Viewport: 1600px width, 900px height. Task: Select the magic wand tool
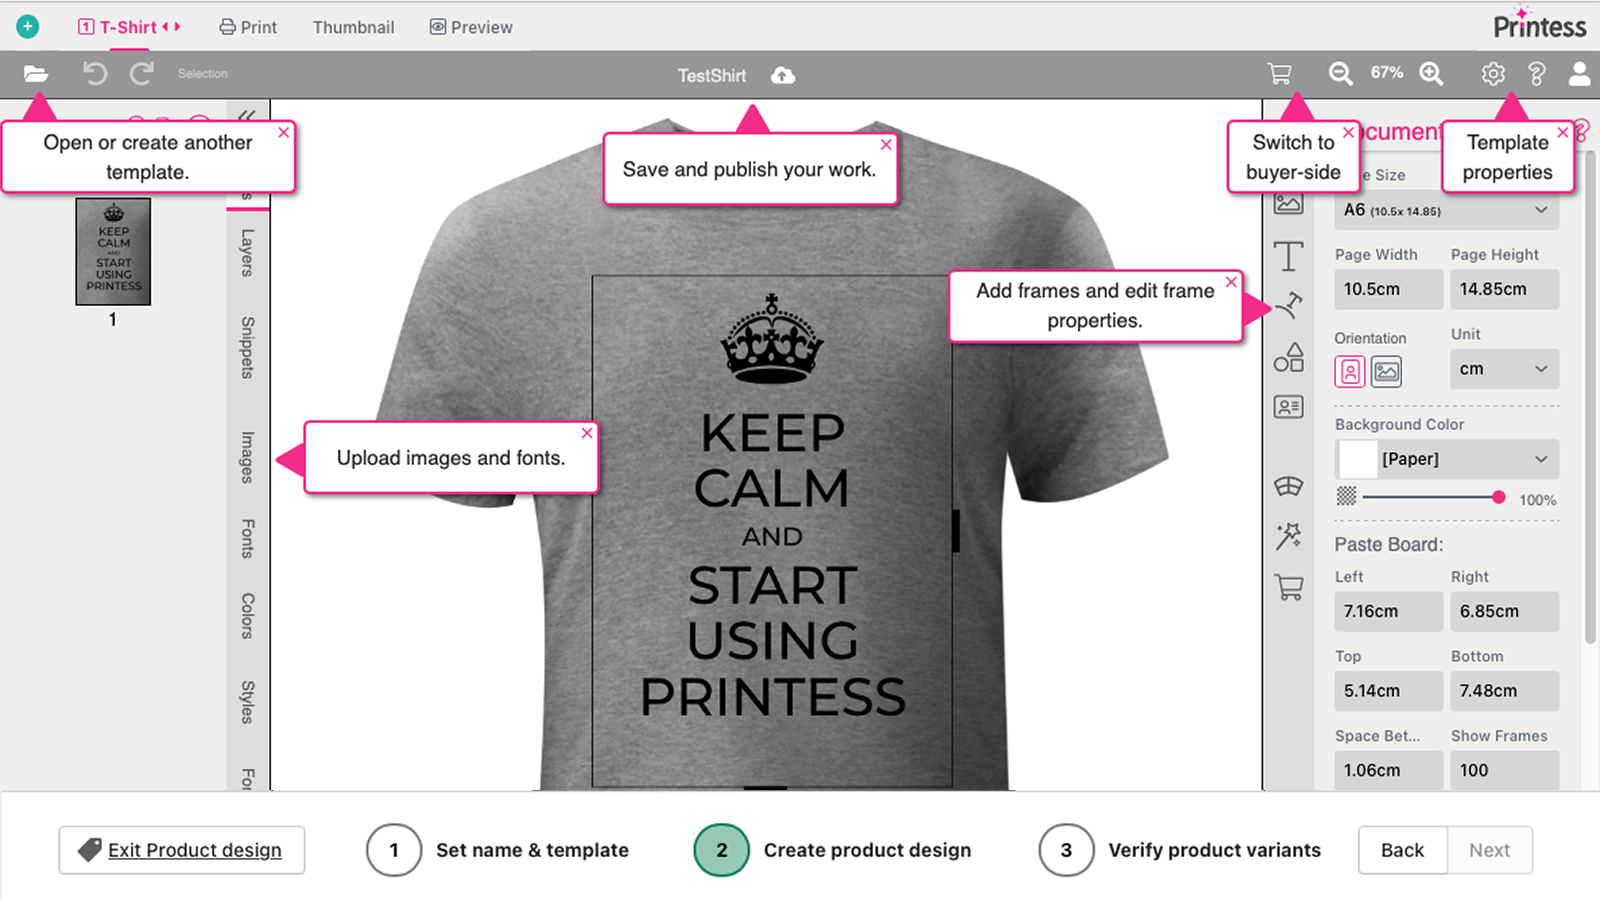click(x=1288, y=536)
